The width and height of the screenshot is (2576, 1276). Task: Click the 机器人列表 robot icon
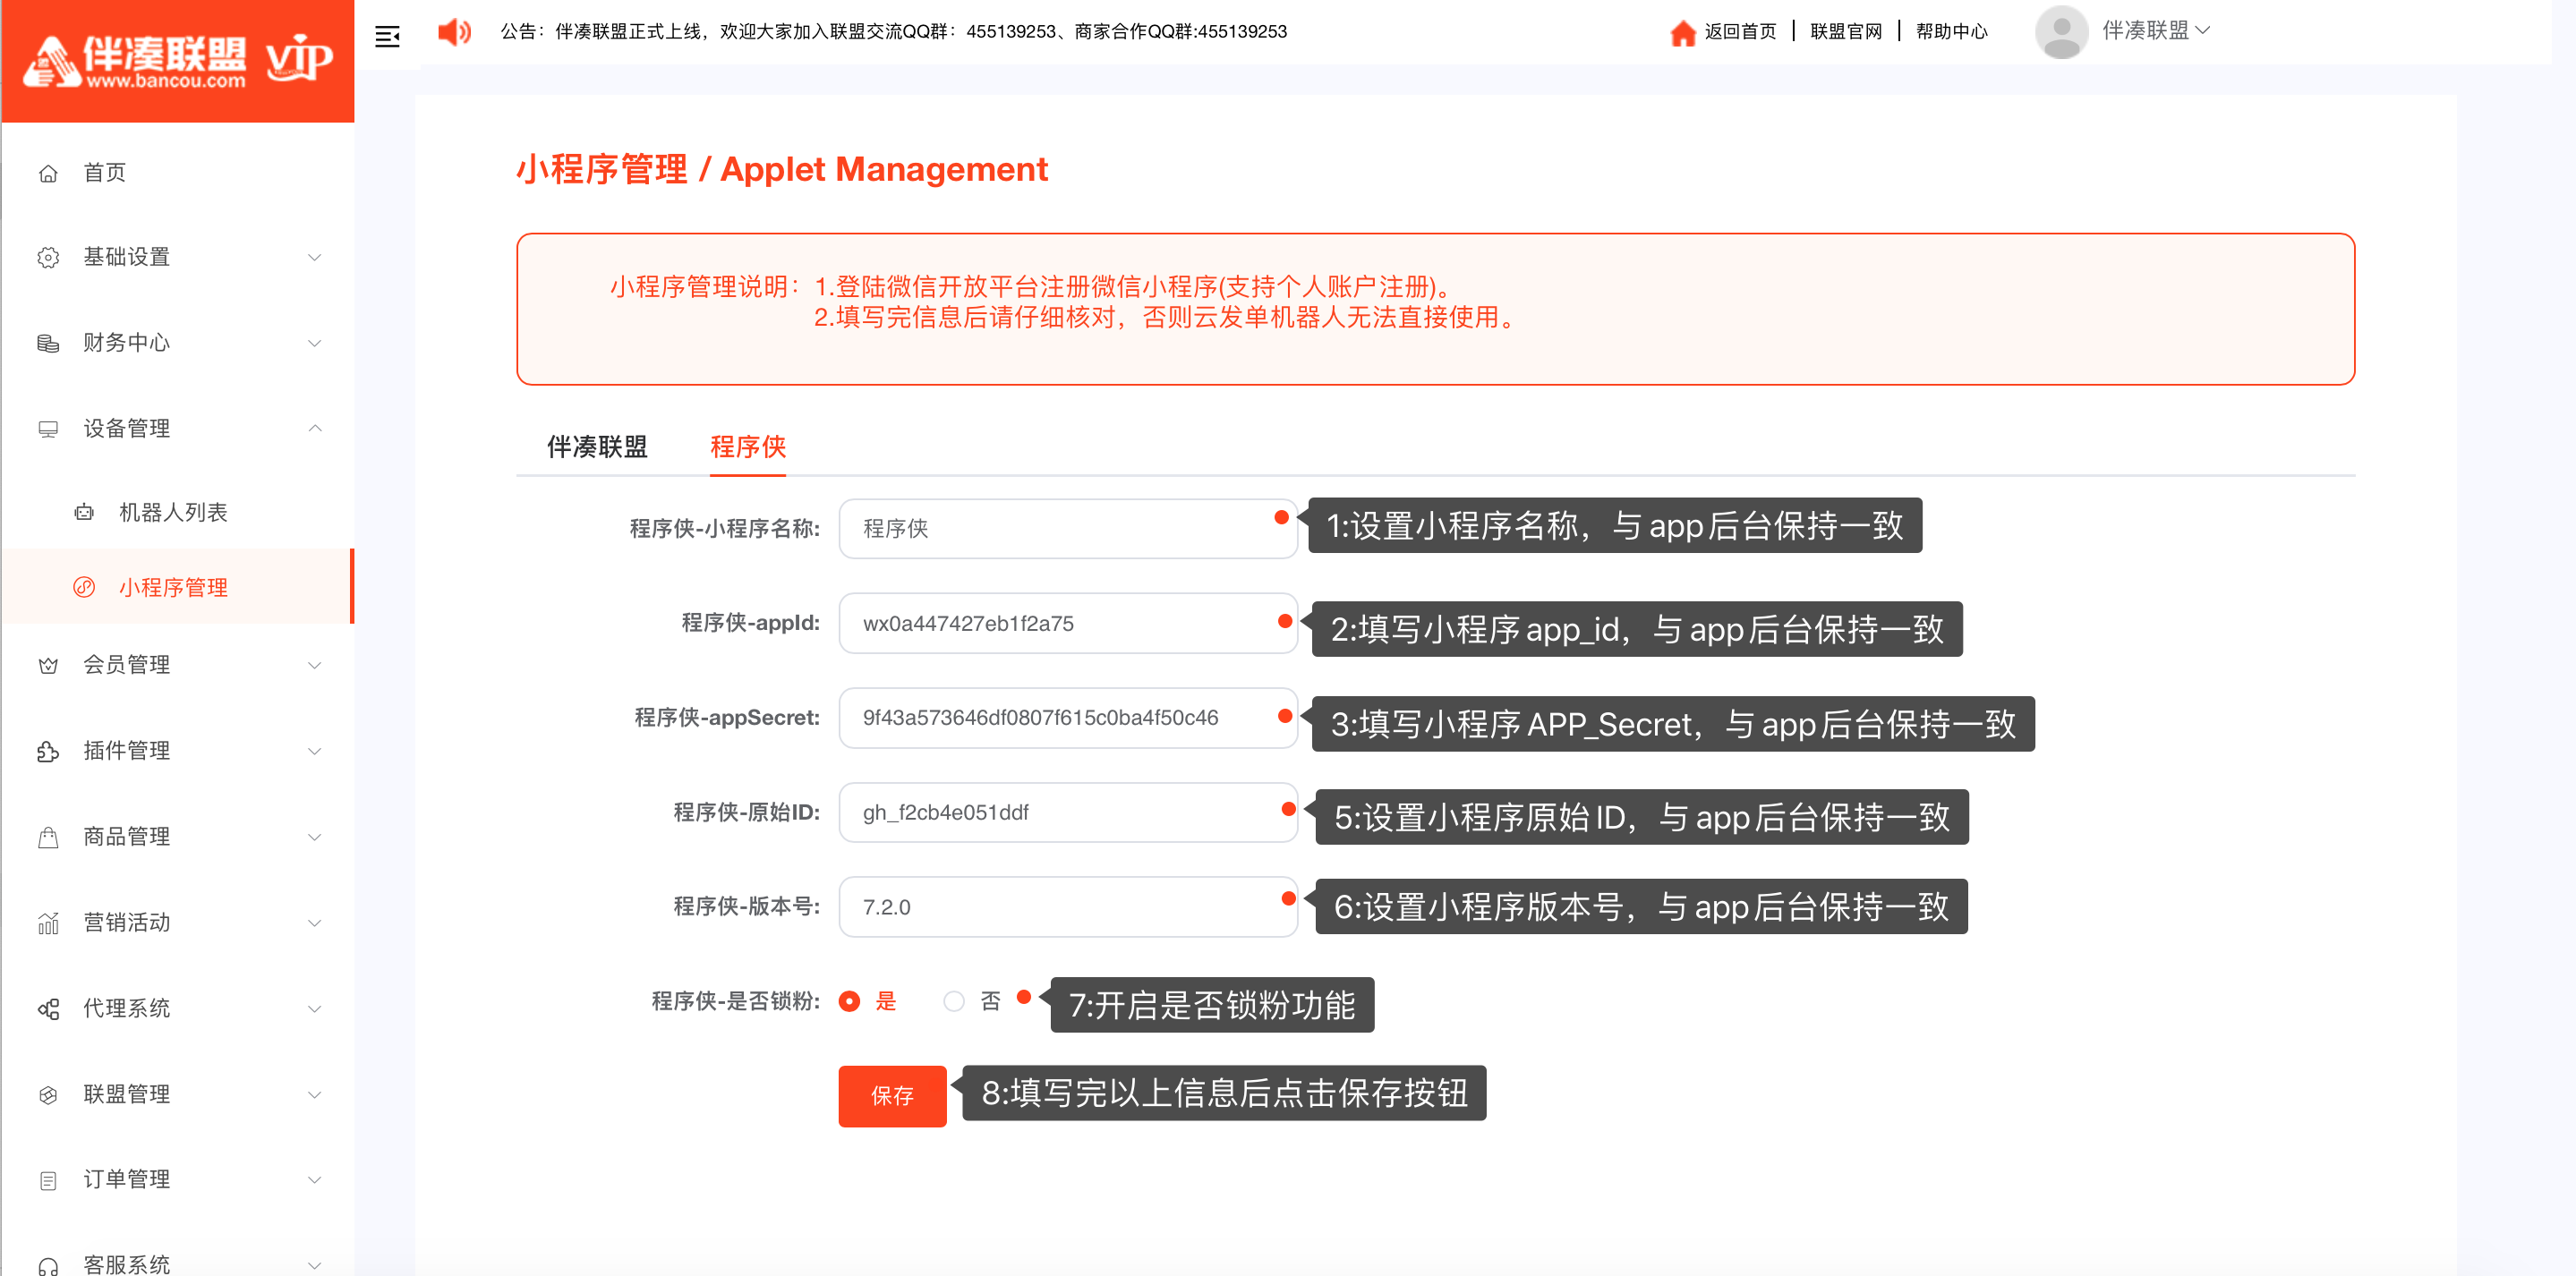coord(84,512)
